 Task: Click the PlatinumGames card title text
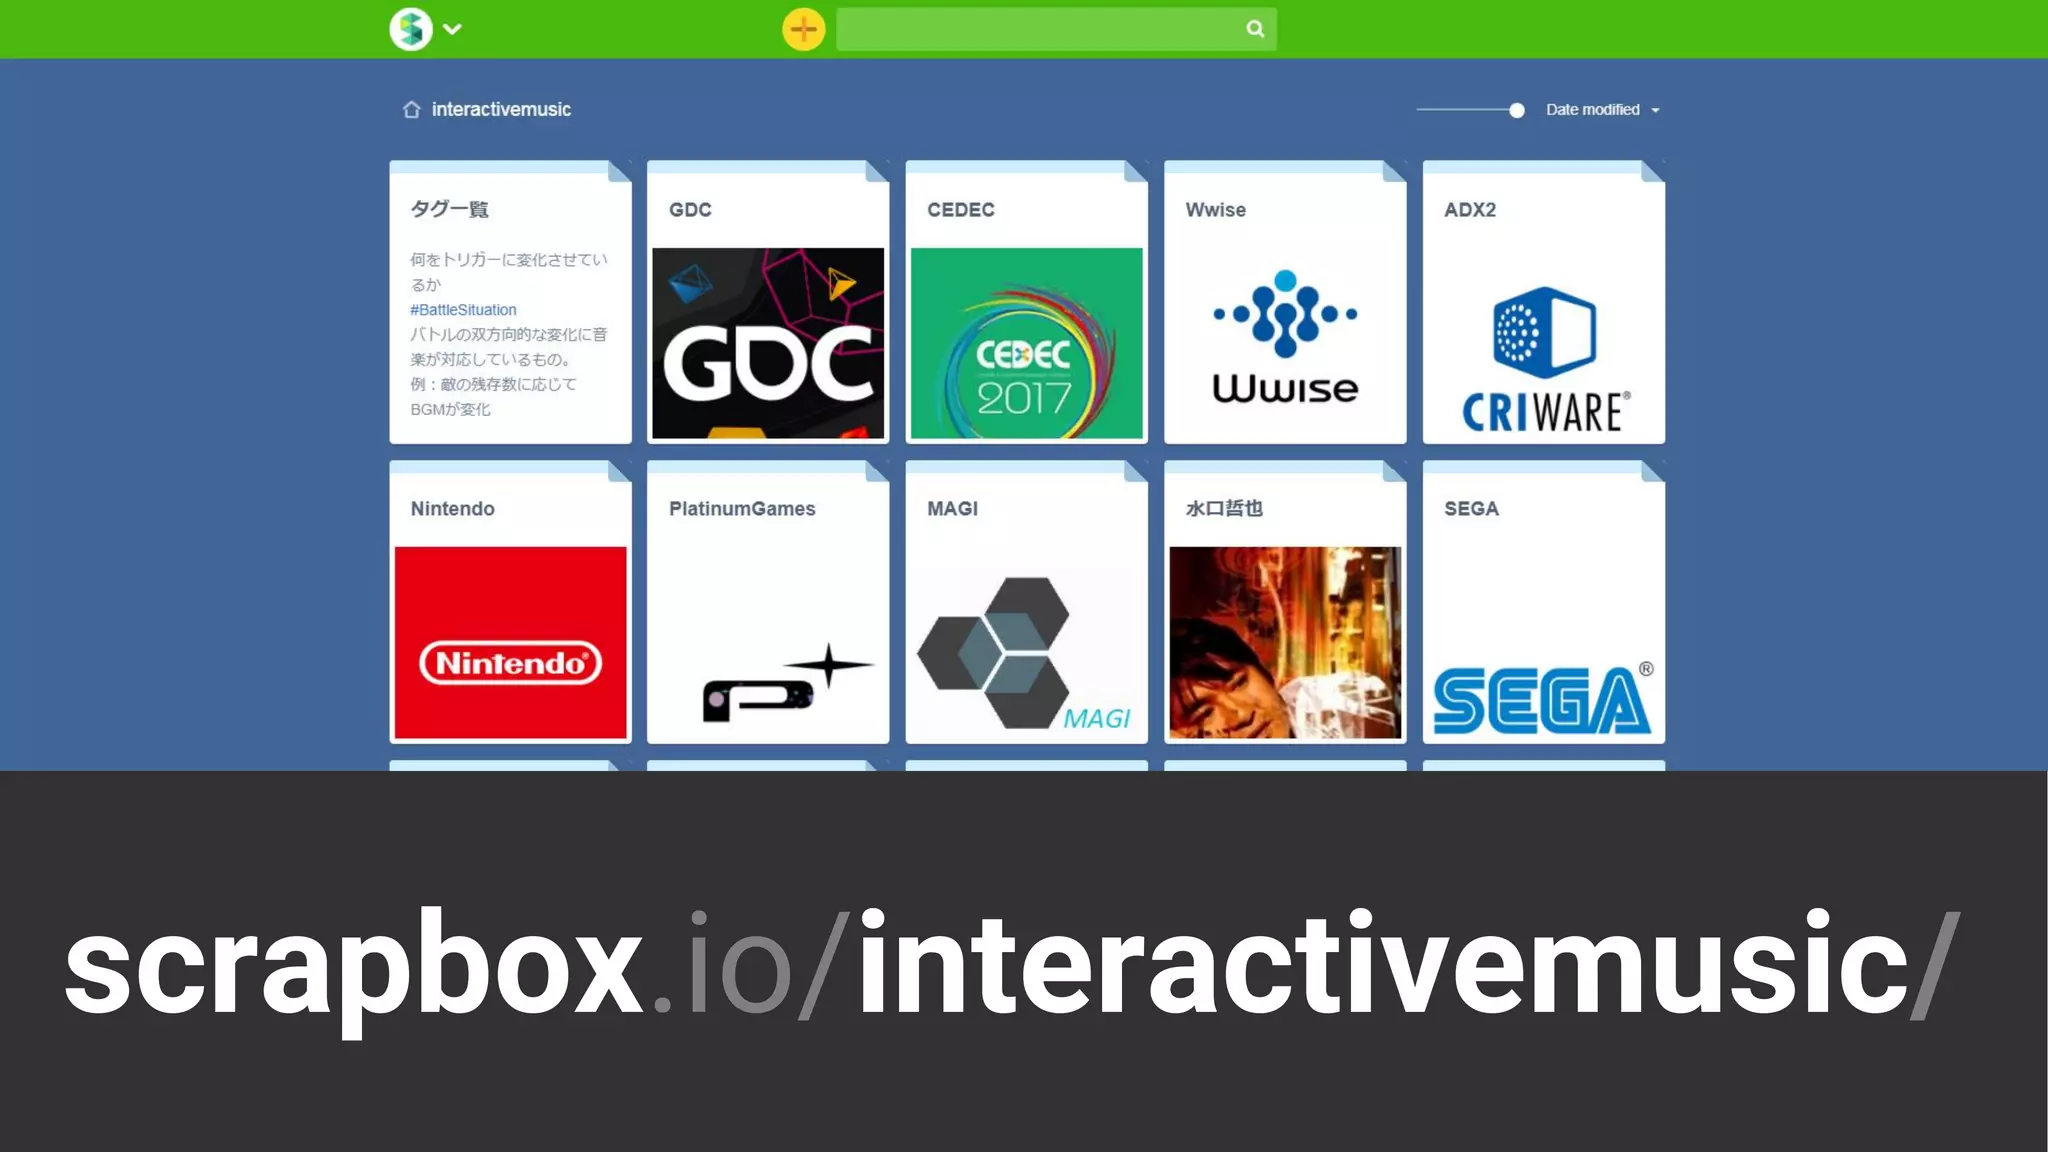point(742,509)
